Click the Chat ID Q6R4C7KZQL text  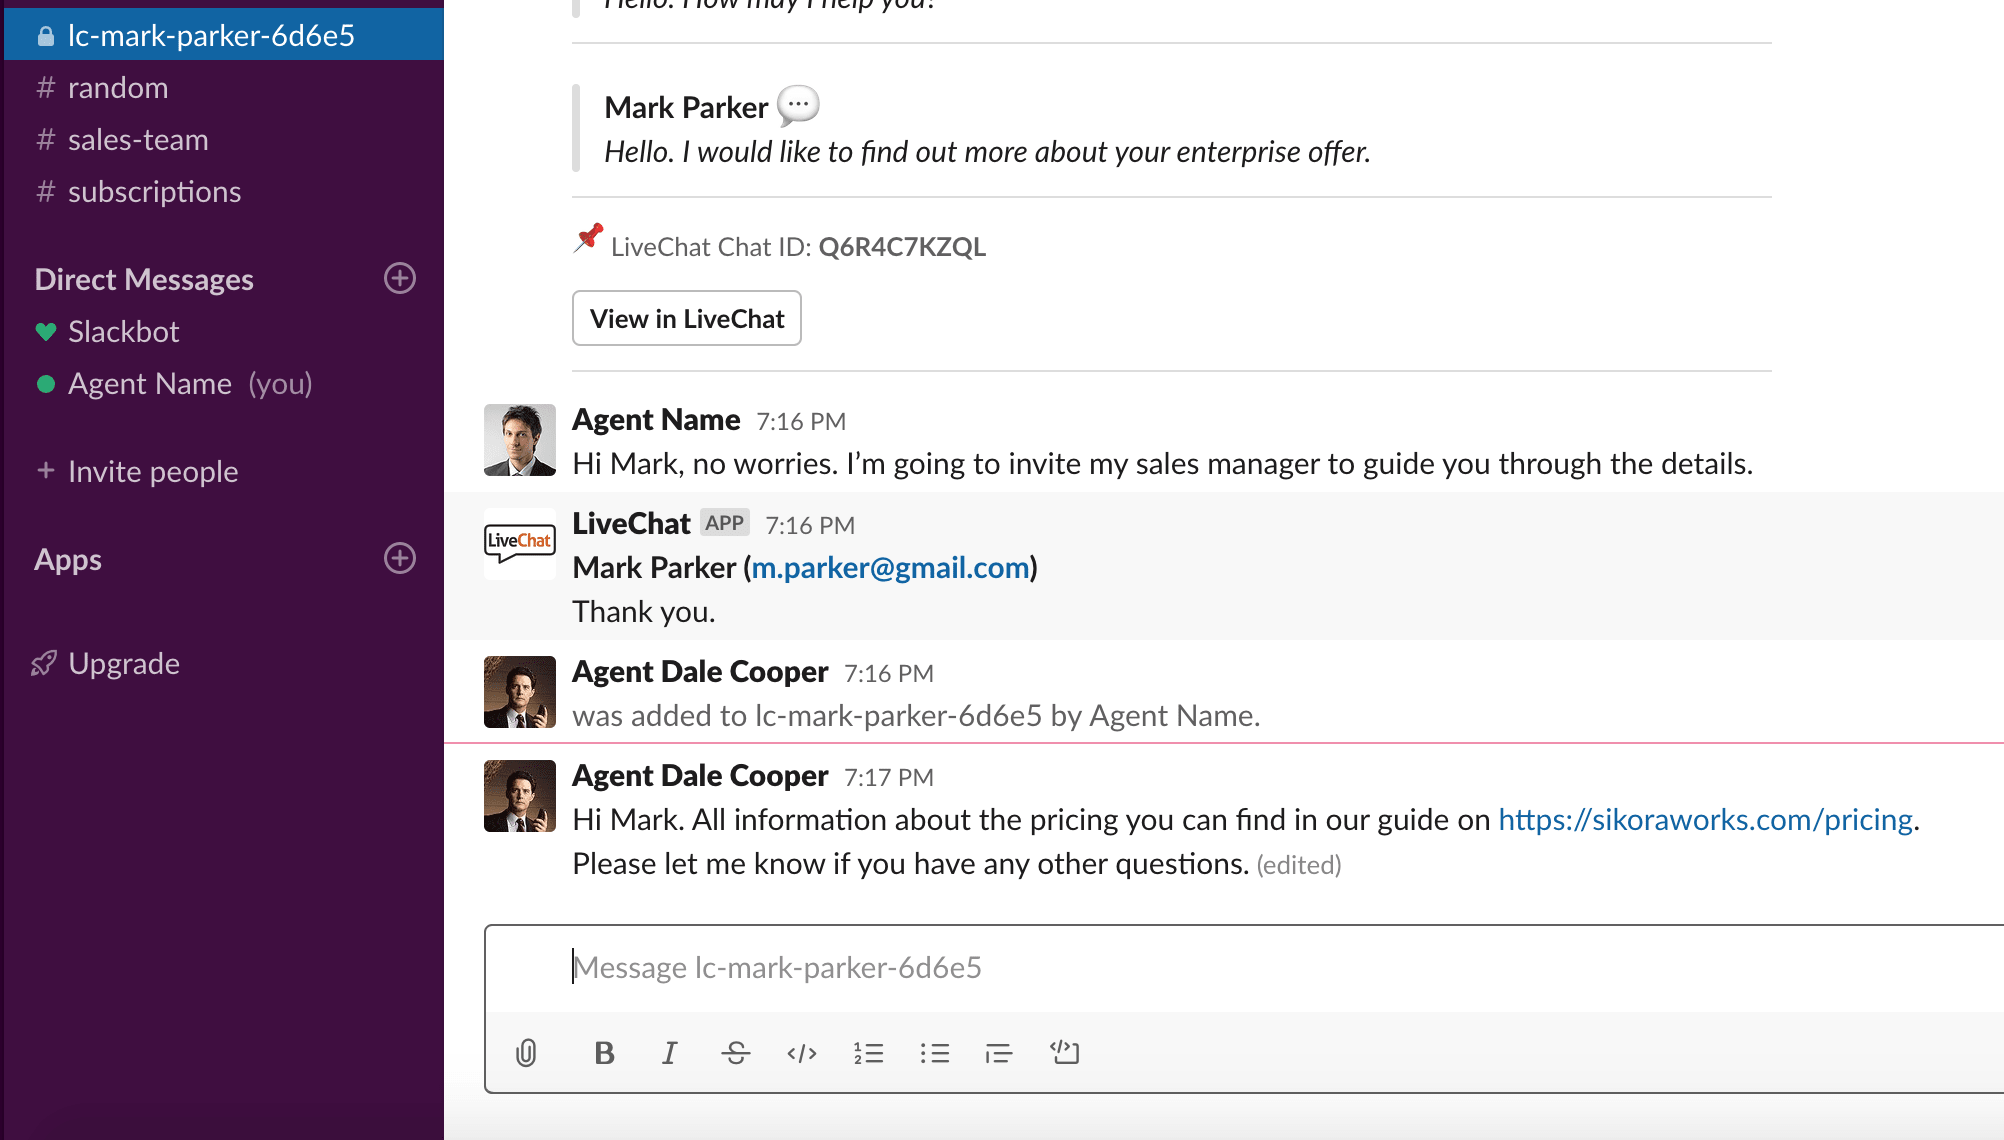[x=902, y=246]
